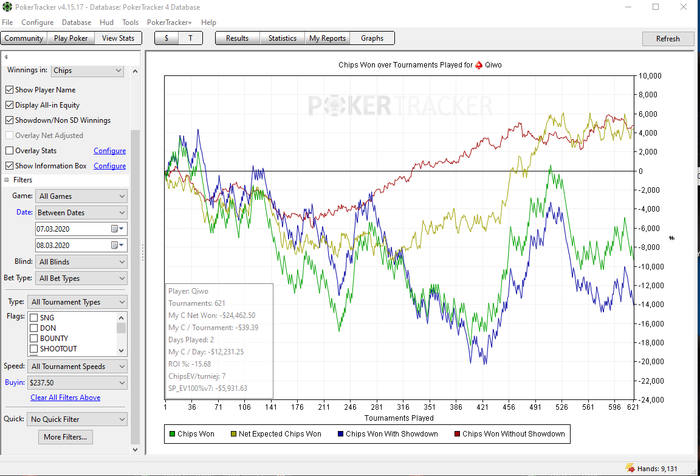Open the Game All Games dropdown
This screenshot has width=700, height=476.
click(x=82, y=196)
